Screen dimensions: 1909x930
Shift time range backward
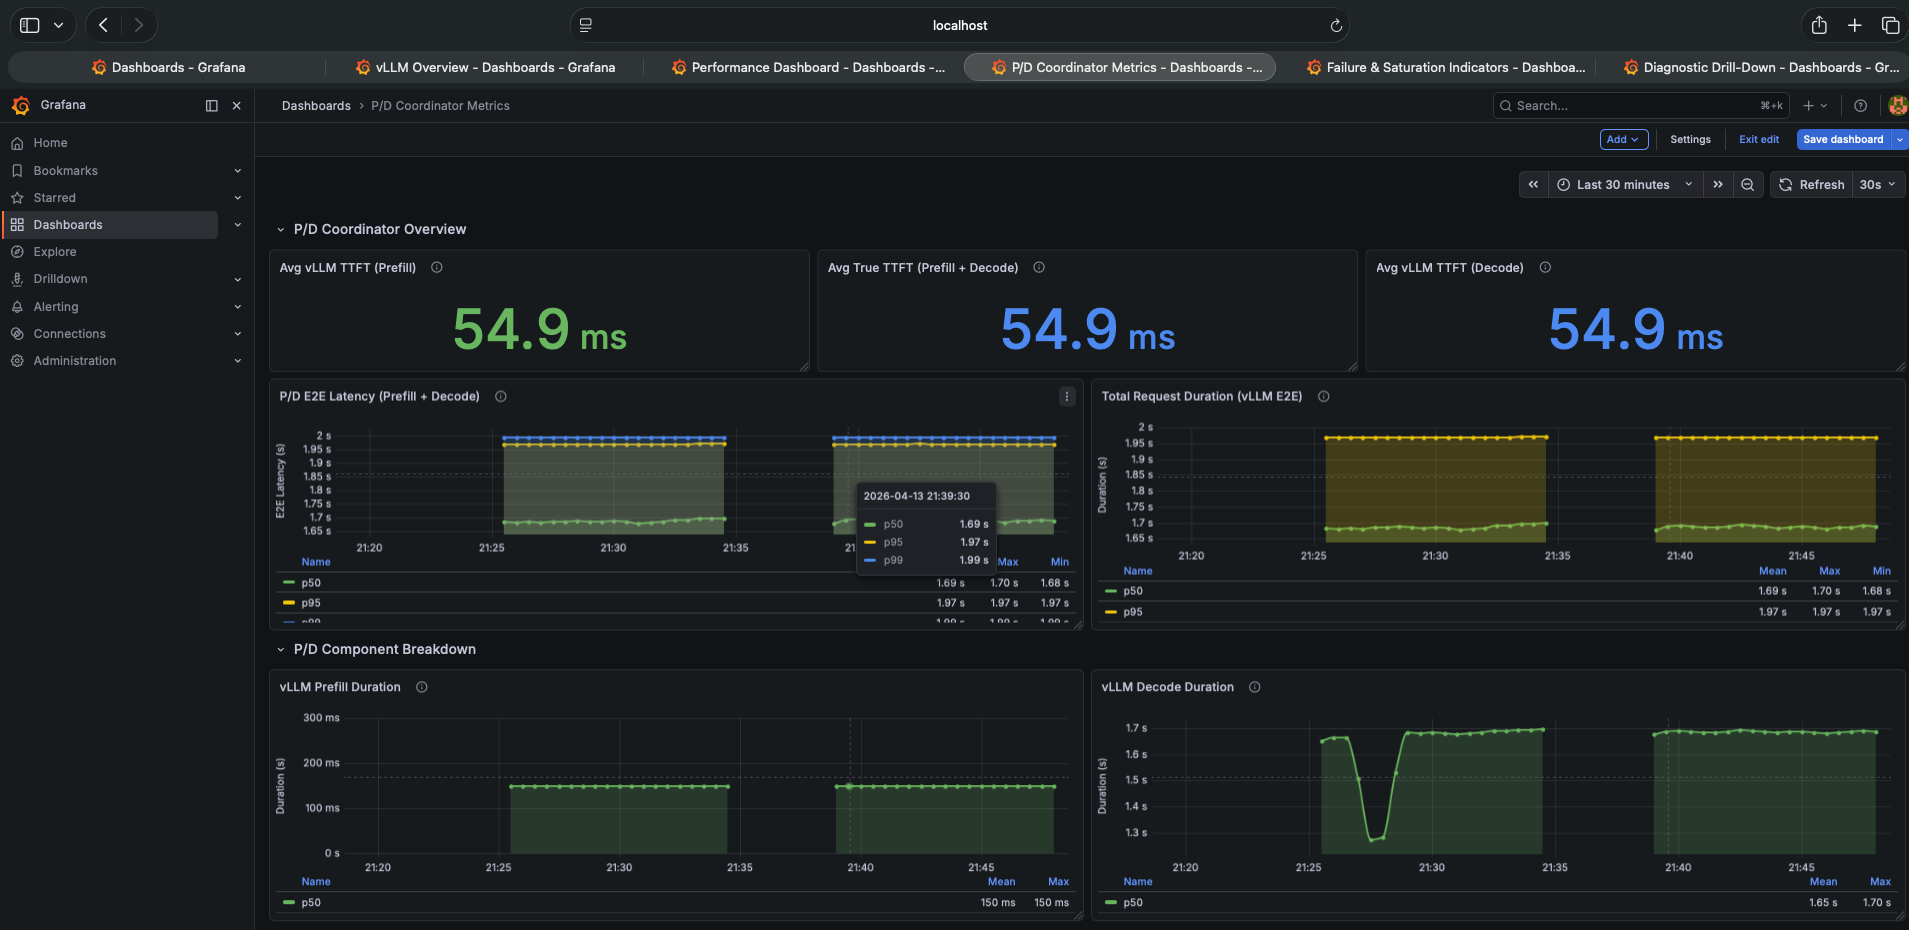pyautogui.click(x=1533, y=185)
